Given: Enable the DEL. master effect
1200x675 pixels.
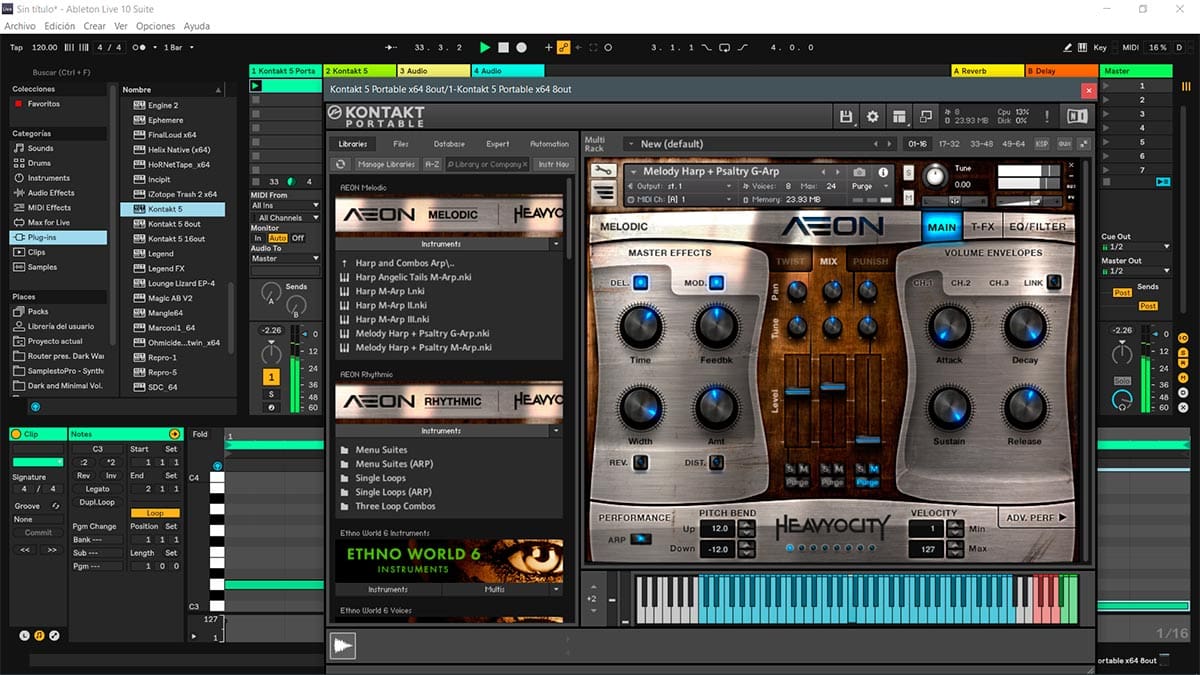Looking at the screenshot, I should (640, 283).
